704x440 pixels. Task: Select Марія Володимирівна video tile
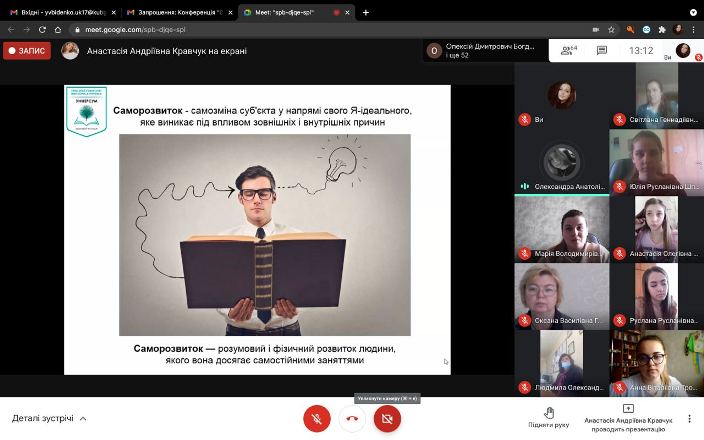click(x=560, y=226)
